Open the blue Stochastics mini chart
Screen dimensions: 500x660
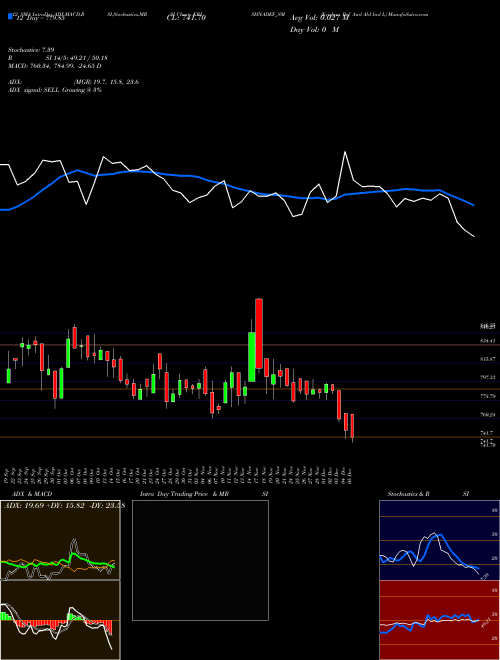(x=439, y=540)
